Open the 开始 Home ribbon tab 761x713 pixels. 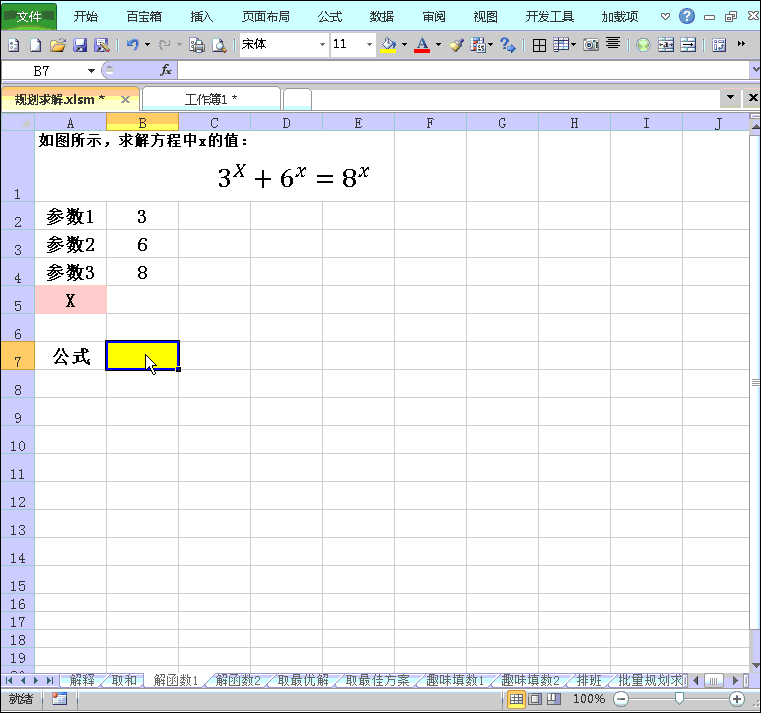point(86,17)
